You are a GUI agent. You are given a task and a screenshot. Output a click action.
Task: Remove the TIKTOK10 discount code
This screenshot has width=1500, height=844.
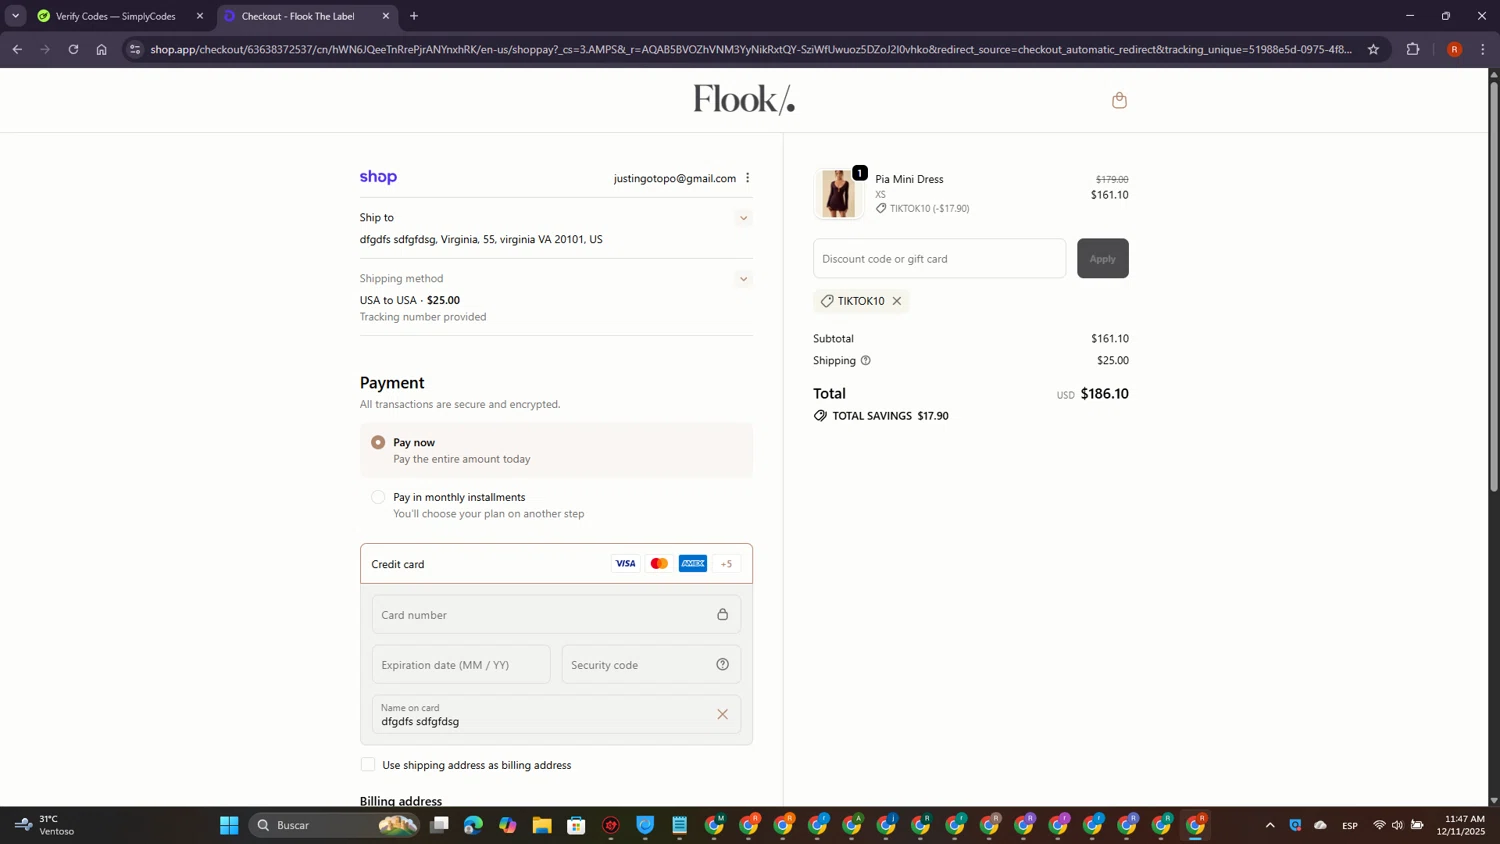tap(897, 301)
